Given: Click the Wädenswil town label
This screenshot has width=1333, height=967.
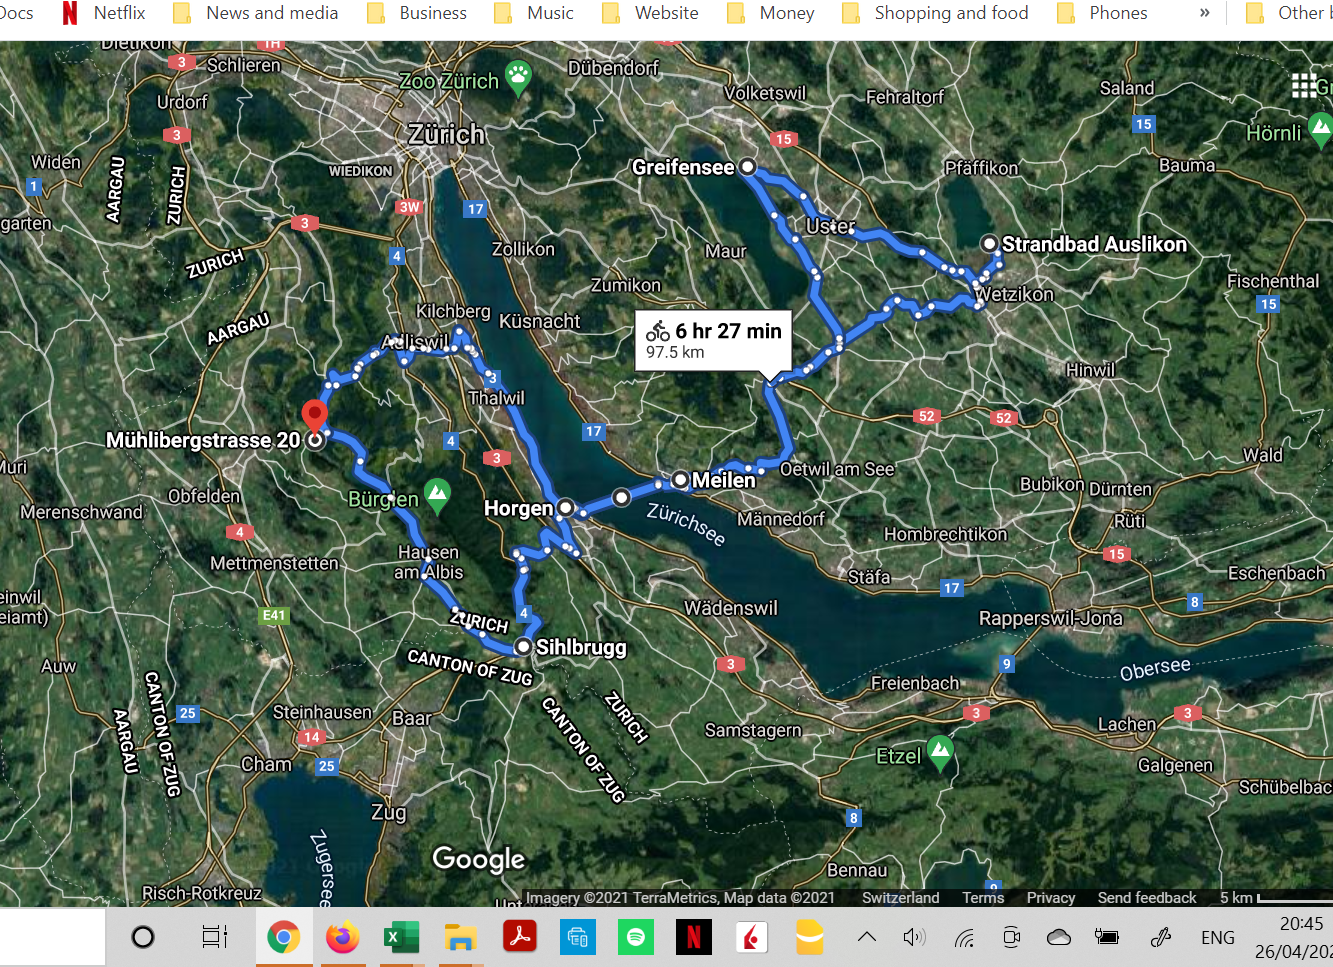Looking at the screenshot, I should tap(730, 608).
